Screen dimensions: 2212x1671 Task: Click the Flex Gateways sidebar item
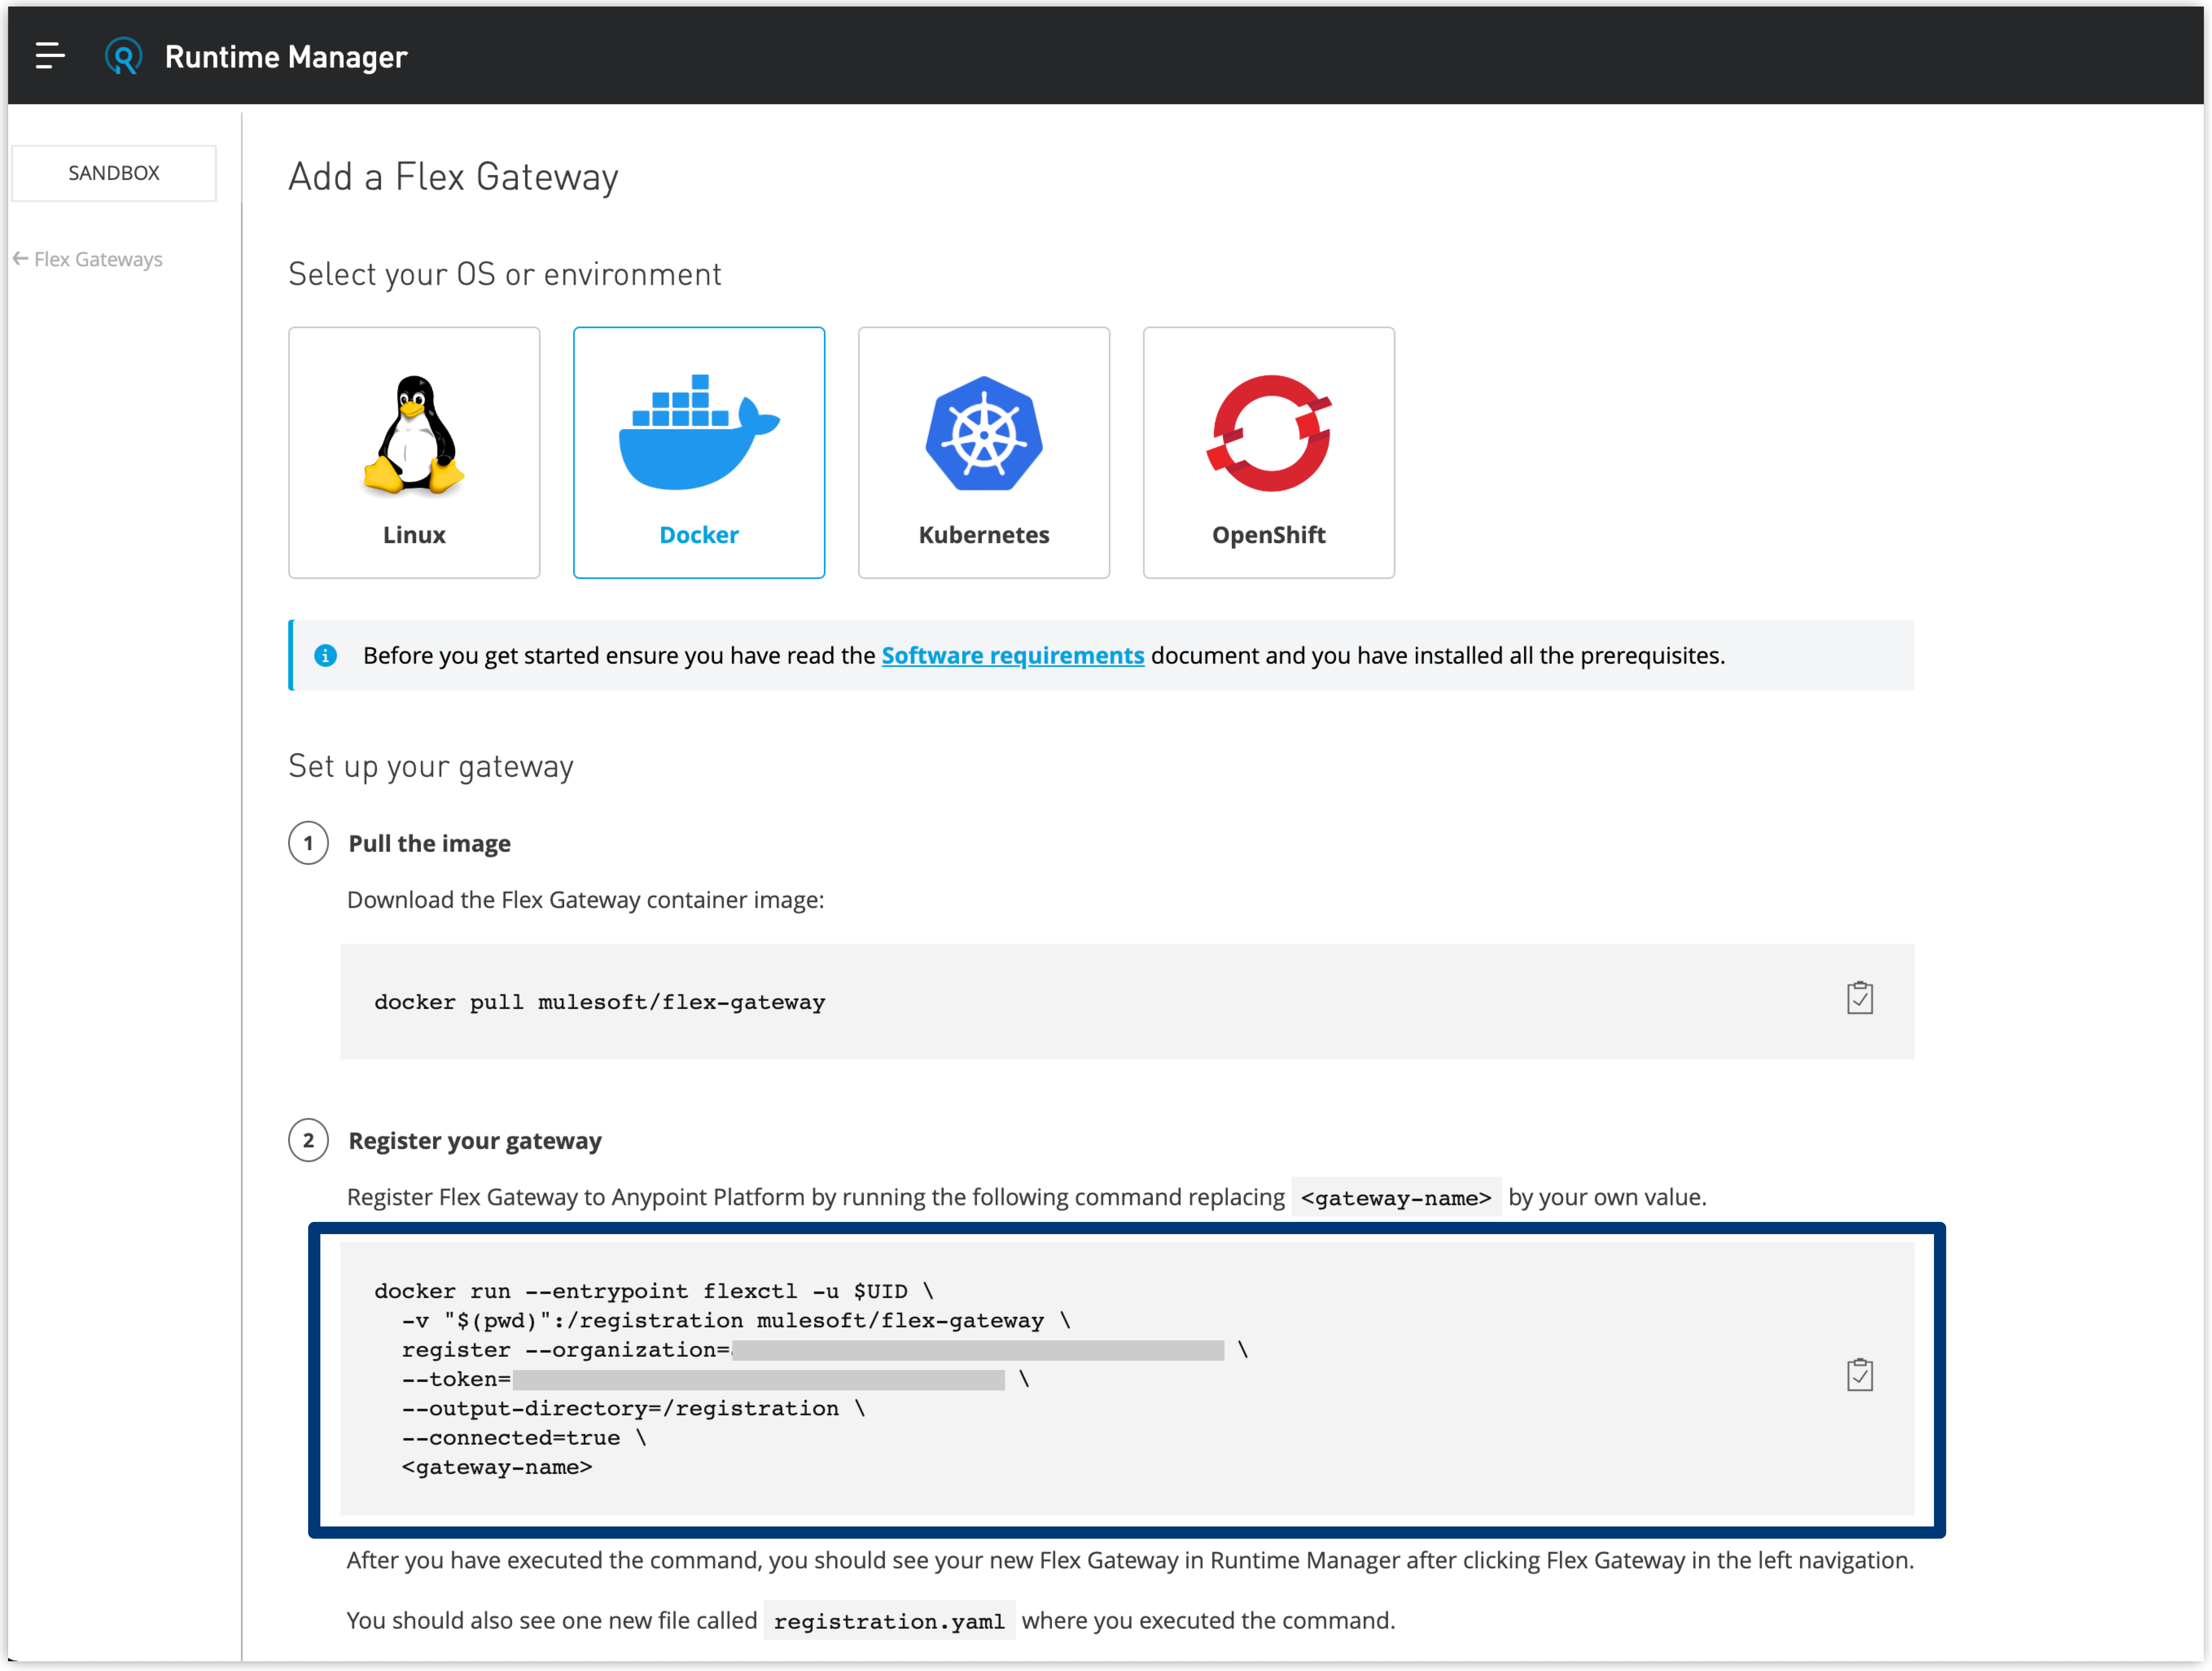96,258
